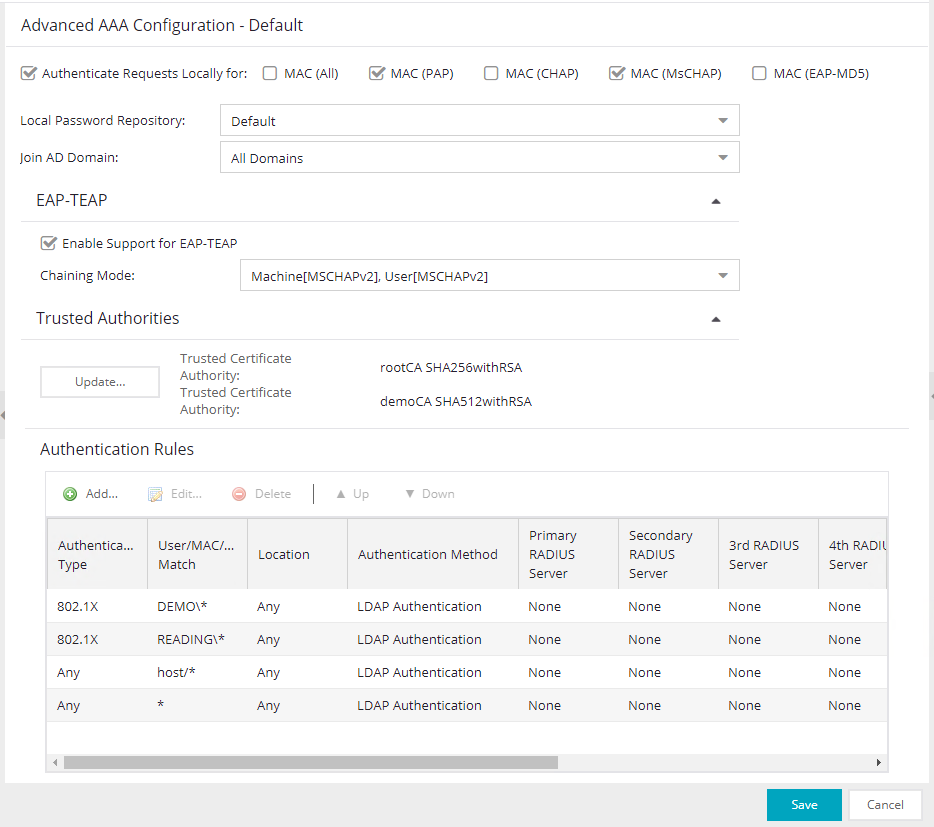The width and height of the screenshot is (934, 827).
Task: Move rule Down with the arrow icon
Action: point(409,494)
